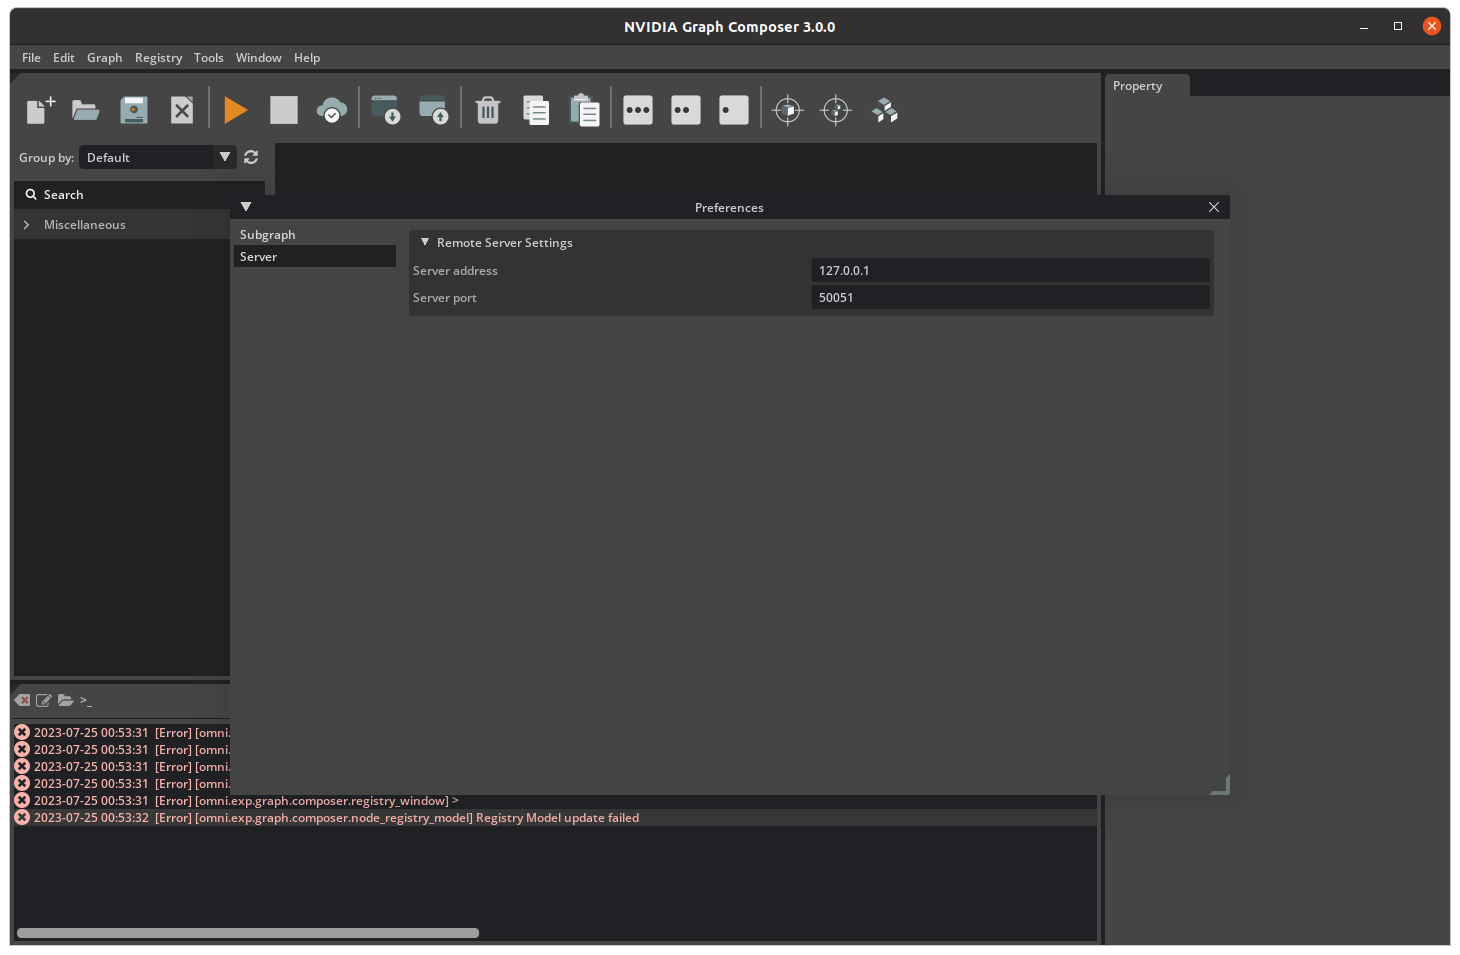Open the Graph menu
1460x955 pixels.
click(105, 58)
